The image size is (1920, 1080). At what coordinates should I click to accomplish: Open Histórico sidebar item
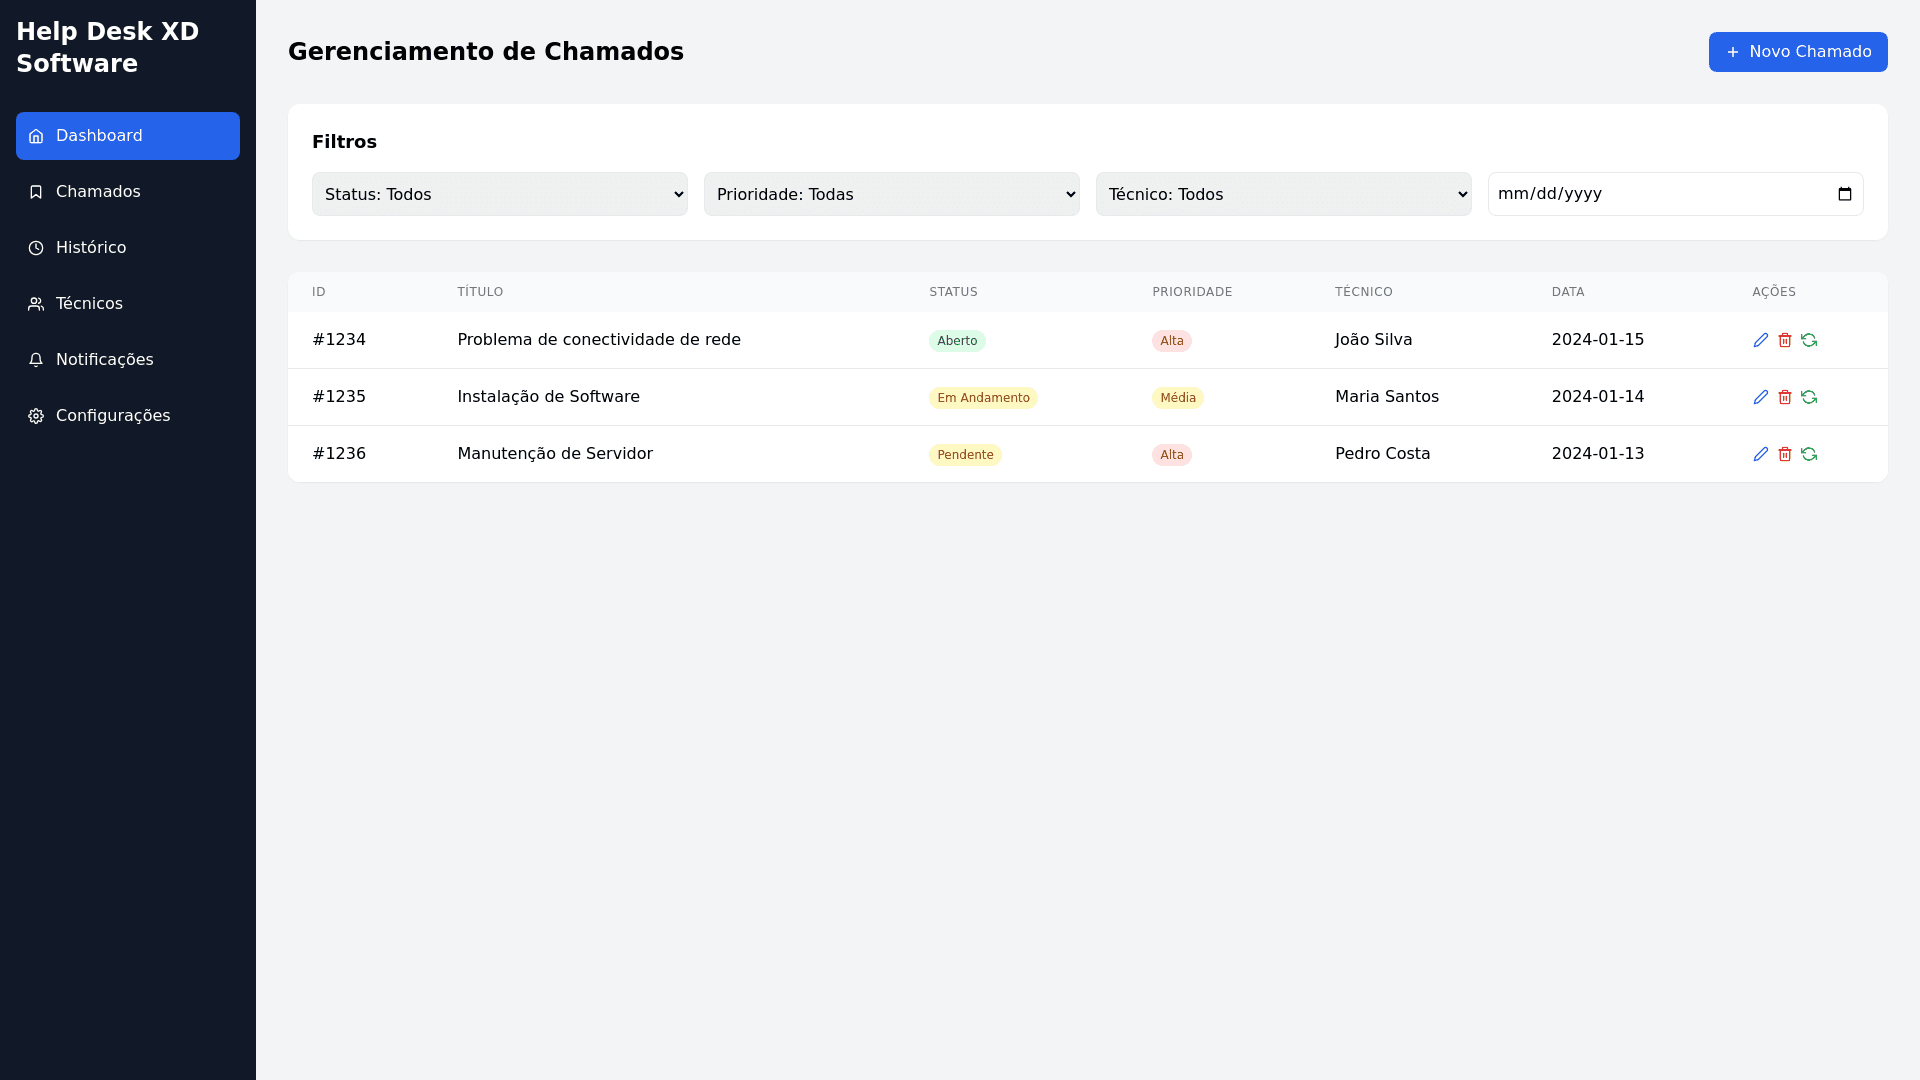click(x=91, y=248)
